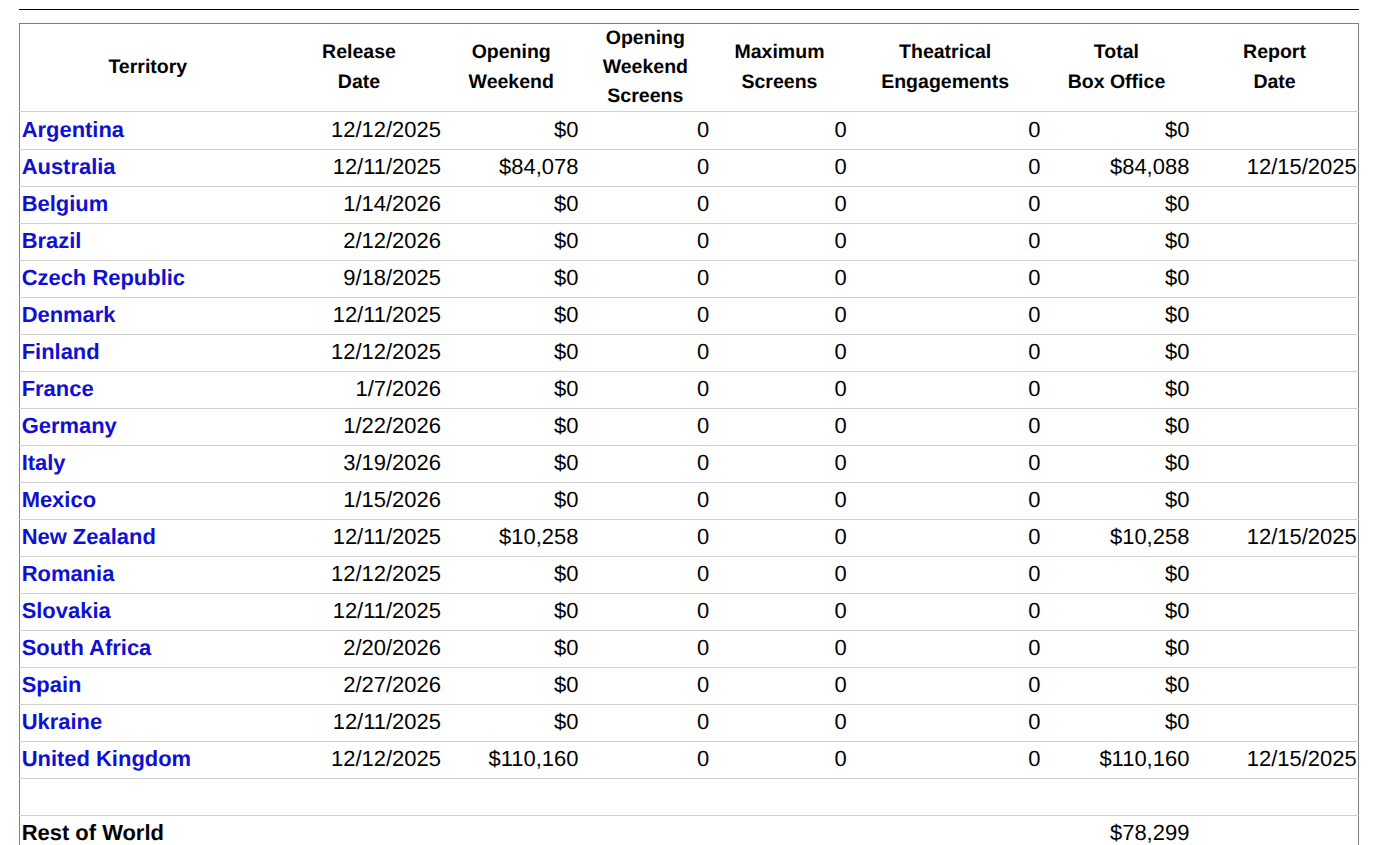Click the Slovakia link
Image resolution: width=1379 pixels, height=845 pixels.
pos(66,611)
